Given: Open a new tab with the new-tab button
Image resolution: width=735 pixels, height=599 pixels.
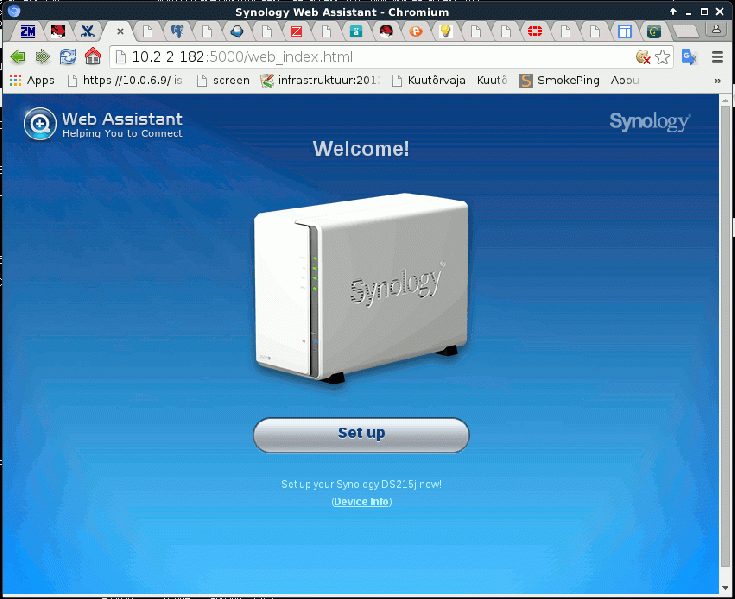Looking at the screenshot, I should 686,31.
